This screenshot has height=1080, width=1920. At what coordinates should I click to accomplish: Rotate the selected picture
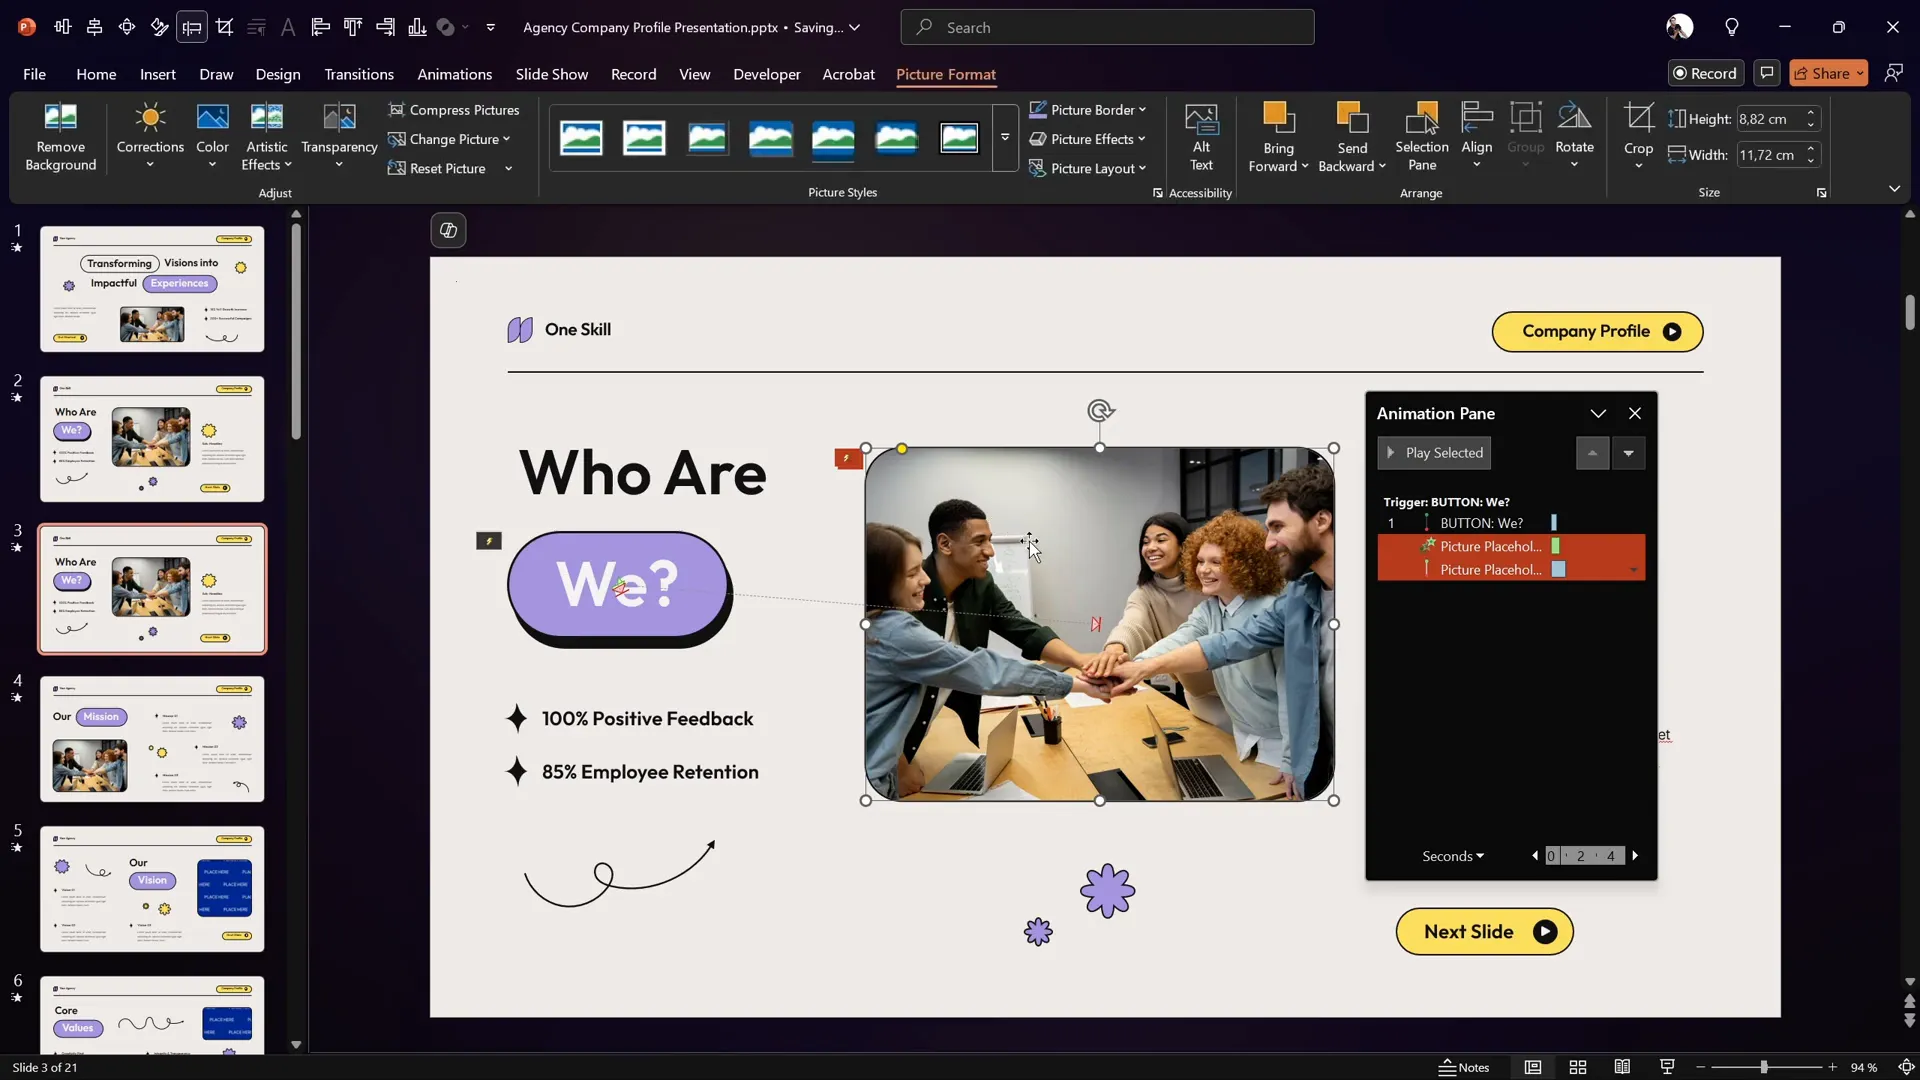pos(1574,133)
